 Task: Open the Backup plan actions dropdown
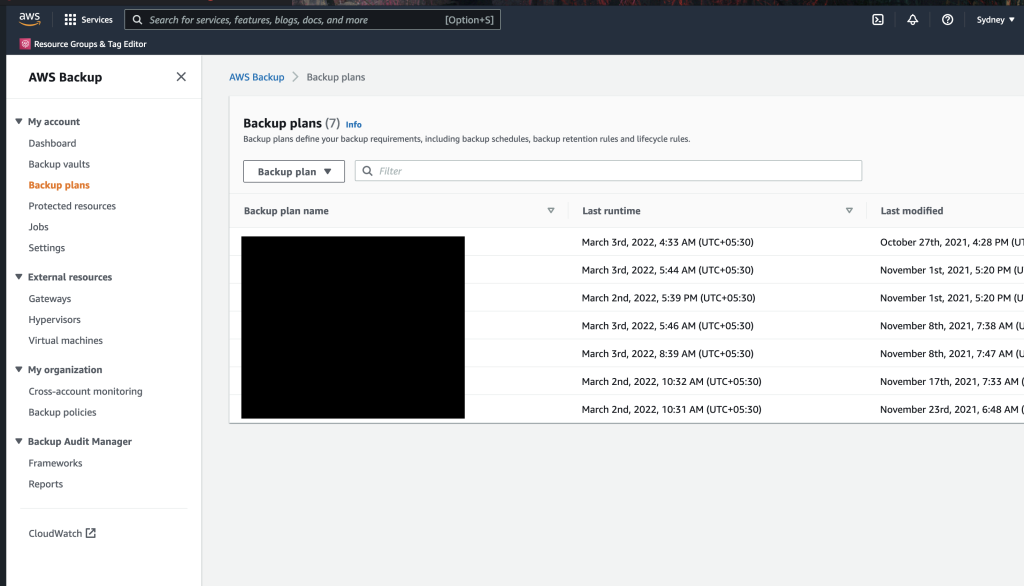pos(293,171)
